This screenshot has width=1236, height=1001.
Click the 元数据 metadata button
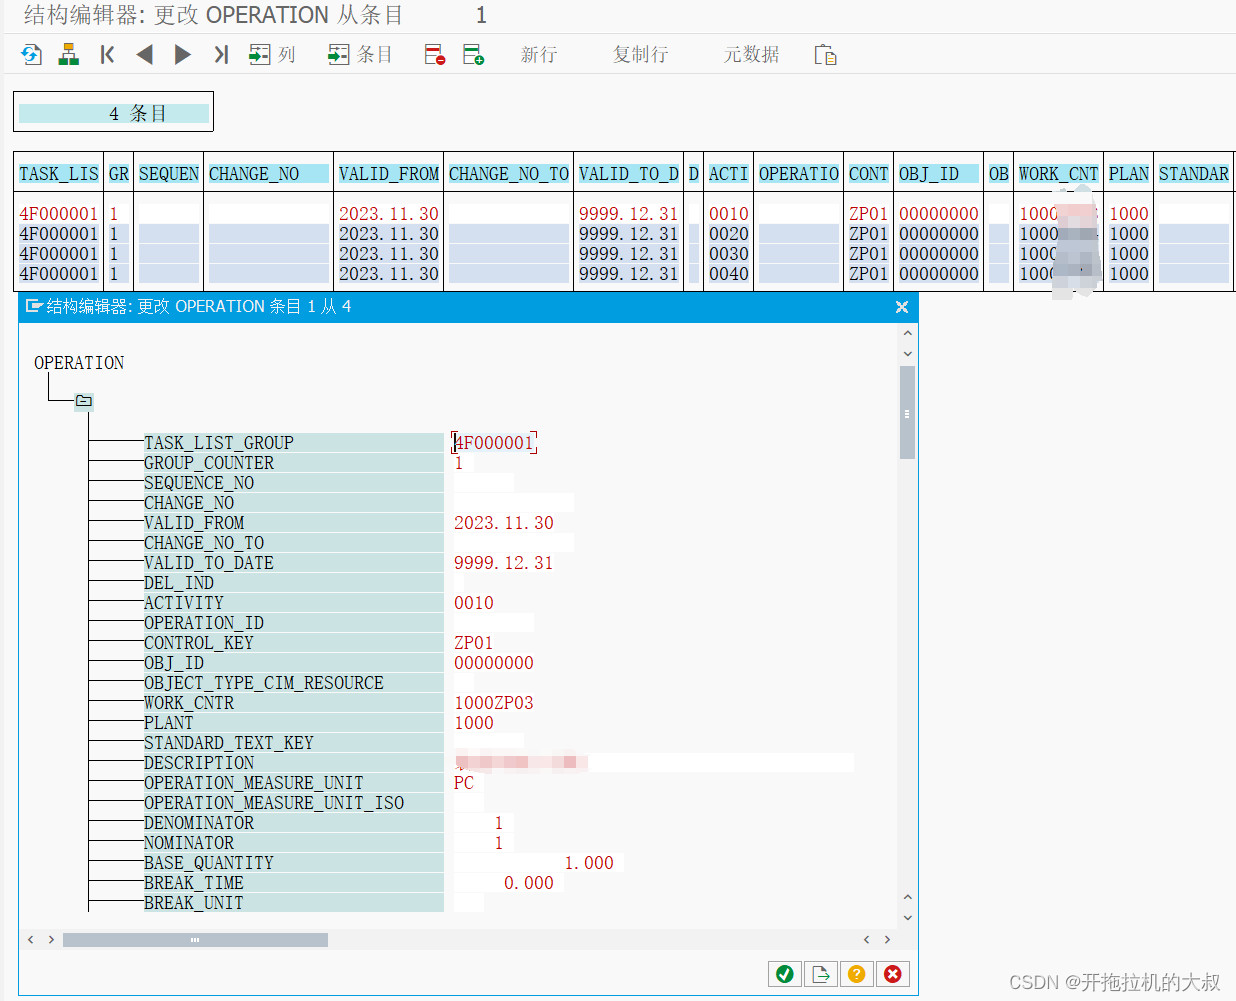750,55
